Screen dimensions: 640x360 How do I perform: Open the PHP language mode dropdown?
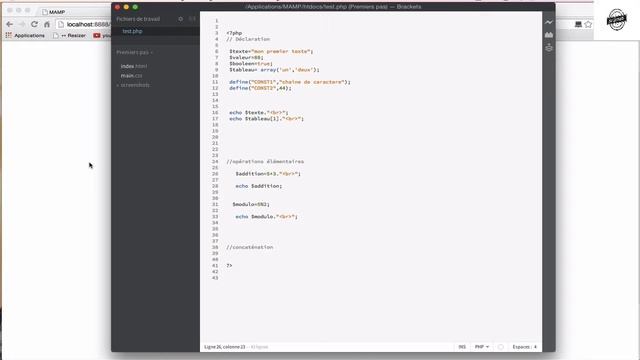[482, 347]
